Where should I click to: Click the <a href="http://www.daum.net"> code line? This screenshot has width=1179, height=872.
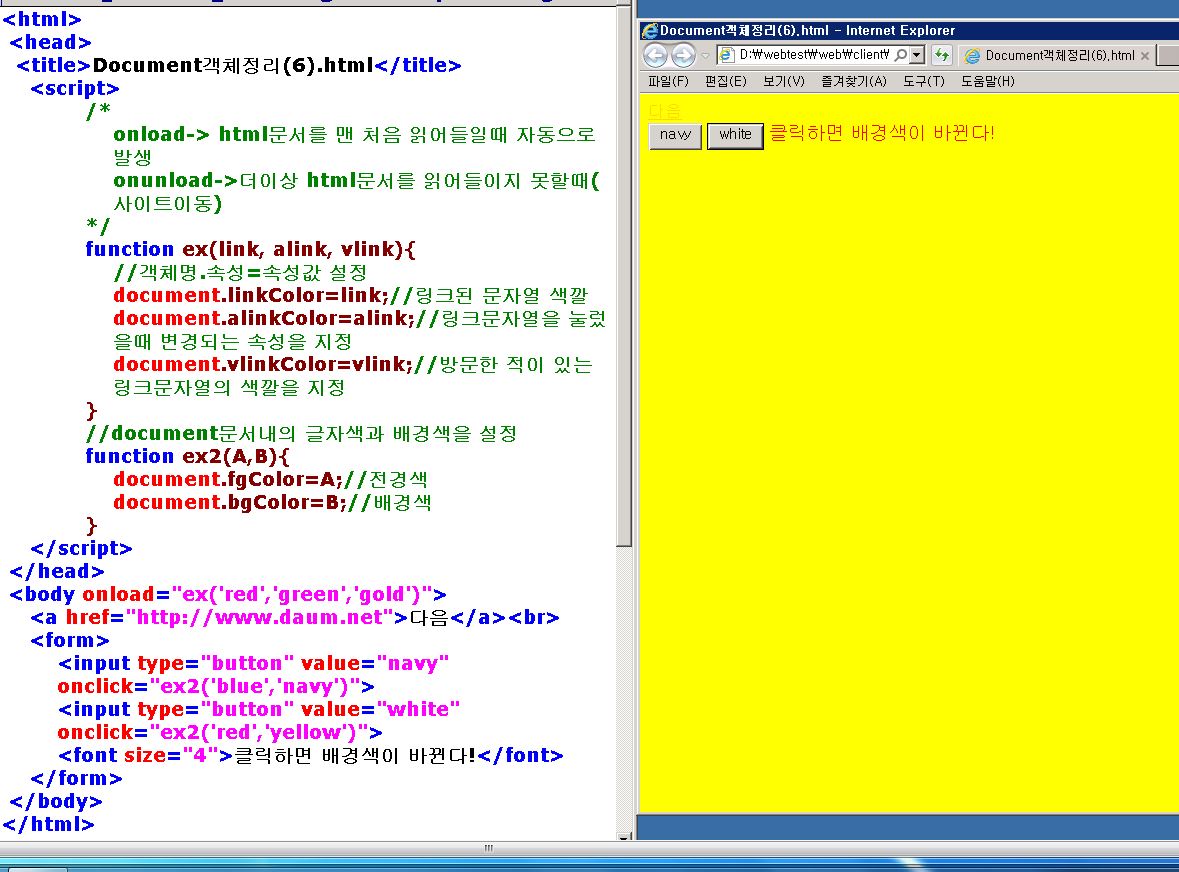tap(295, 618)
